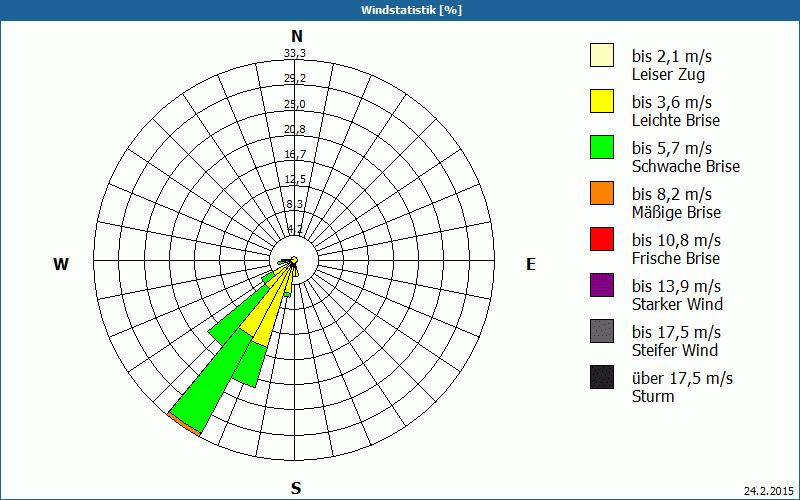Click the 16,7 ring scale value
Viewport: 800px width, 500px height.
tap(295, 154)
